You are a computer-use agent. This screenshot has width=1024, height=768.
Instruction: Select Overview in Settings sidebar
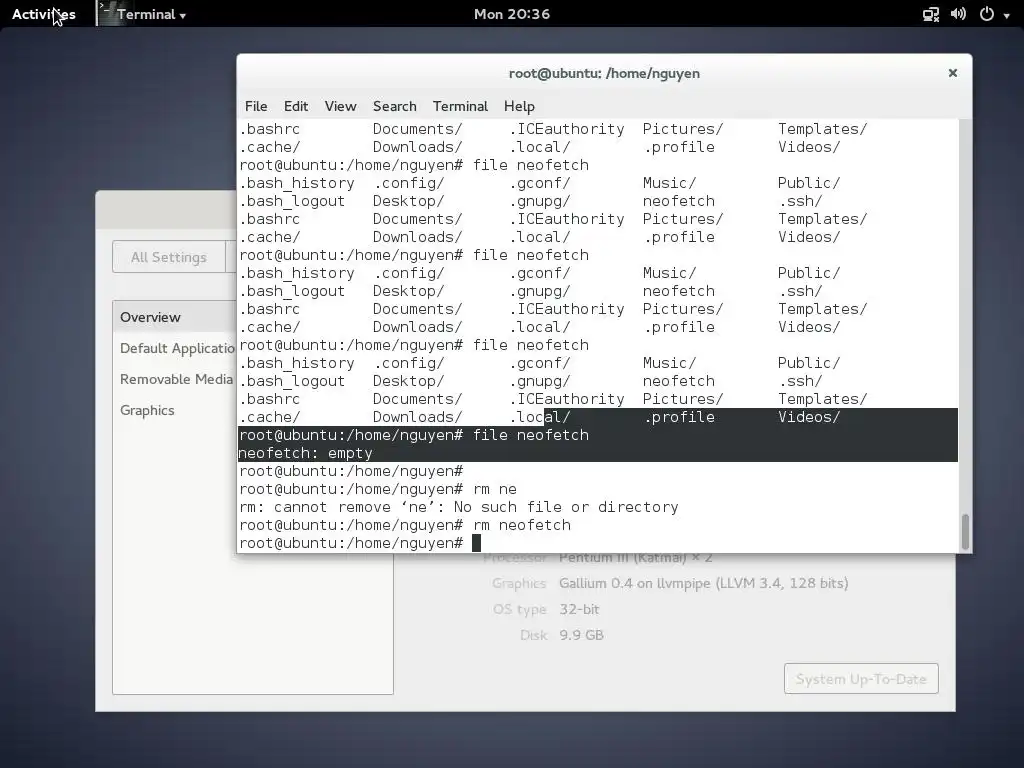click(x=174, y=317)
